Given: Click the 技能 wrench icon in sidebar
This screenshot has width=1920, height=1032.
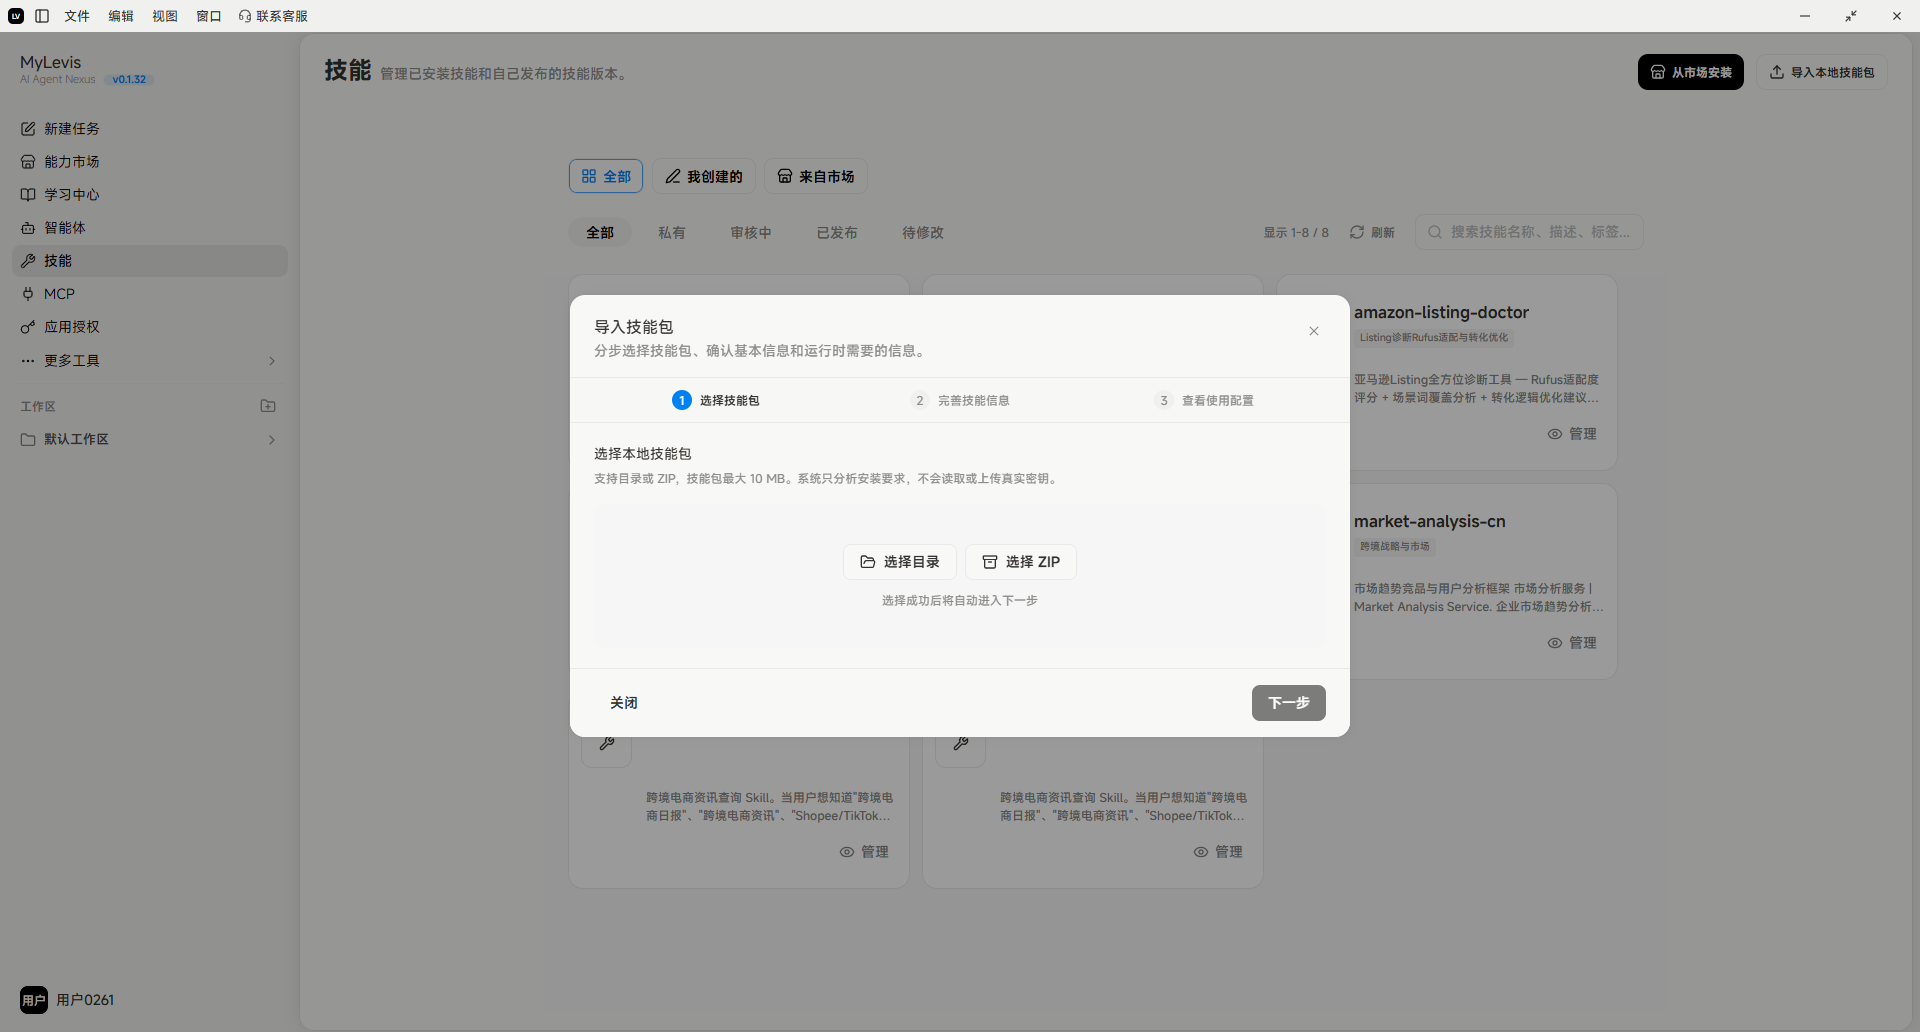Looking at the screenshot, I should 28,261.
